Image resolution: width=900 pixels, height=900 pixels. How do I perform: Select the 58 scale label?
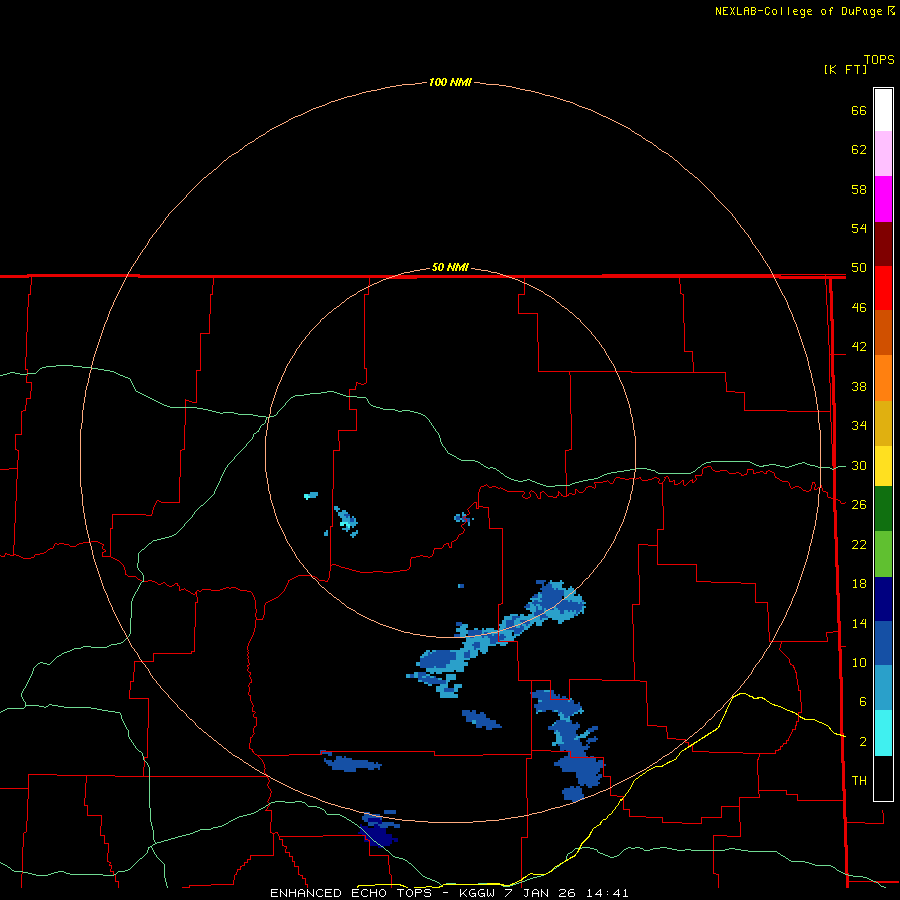click(859, 189)
